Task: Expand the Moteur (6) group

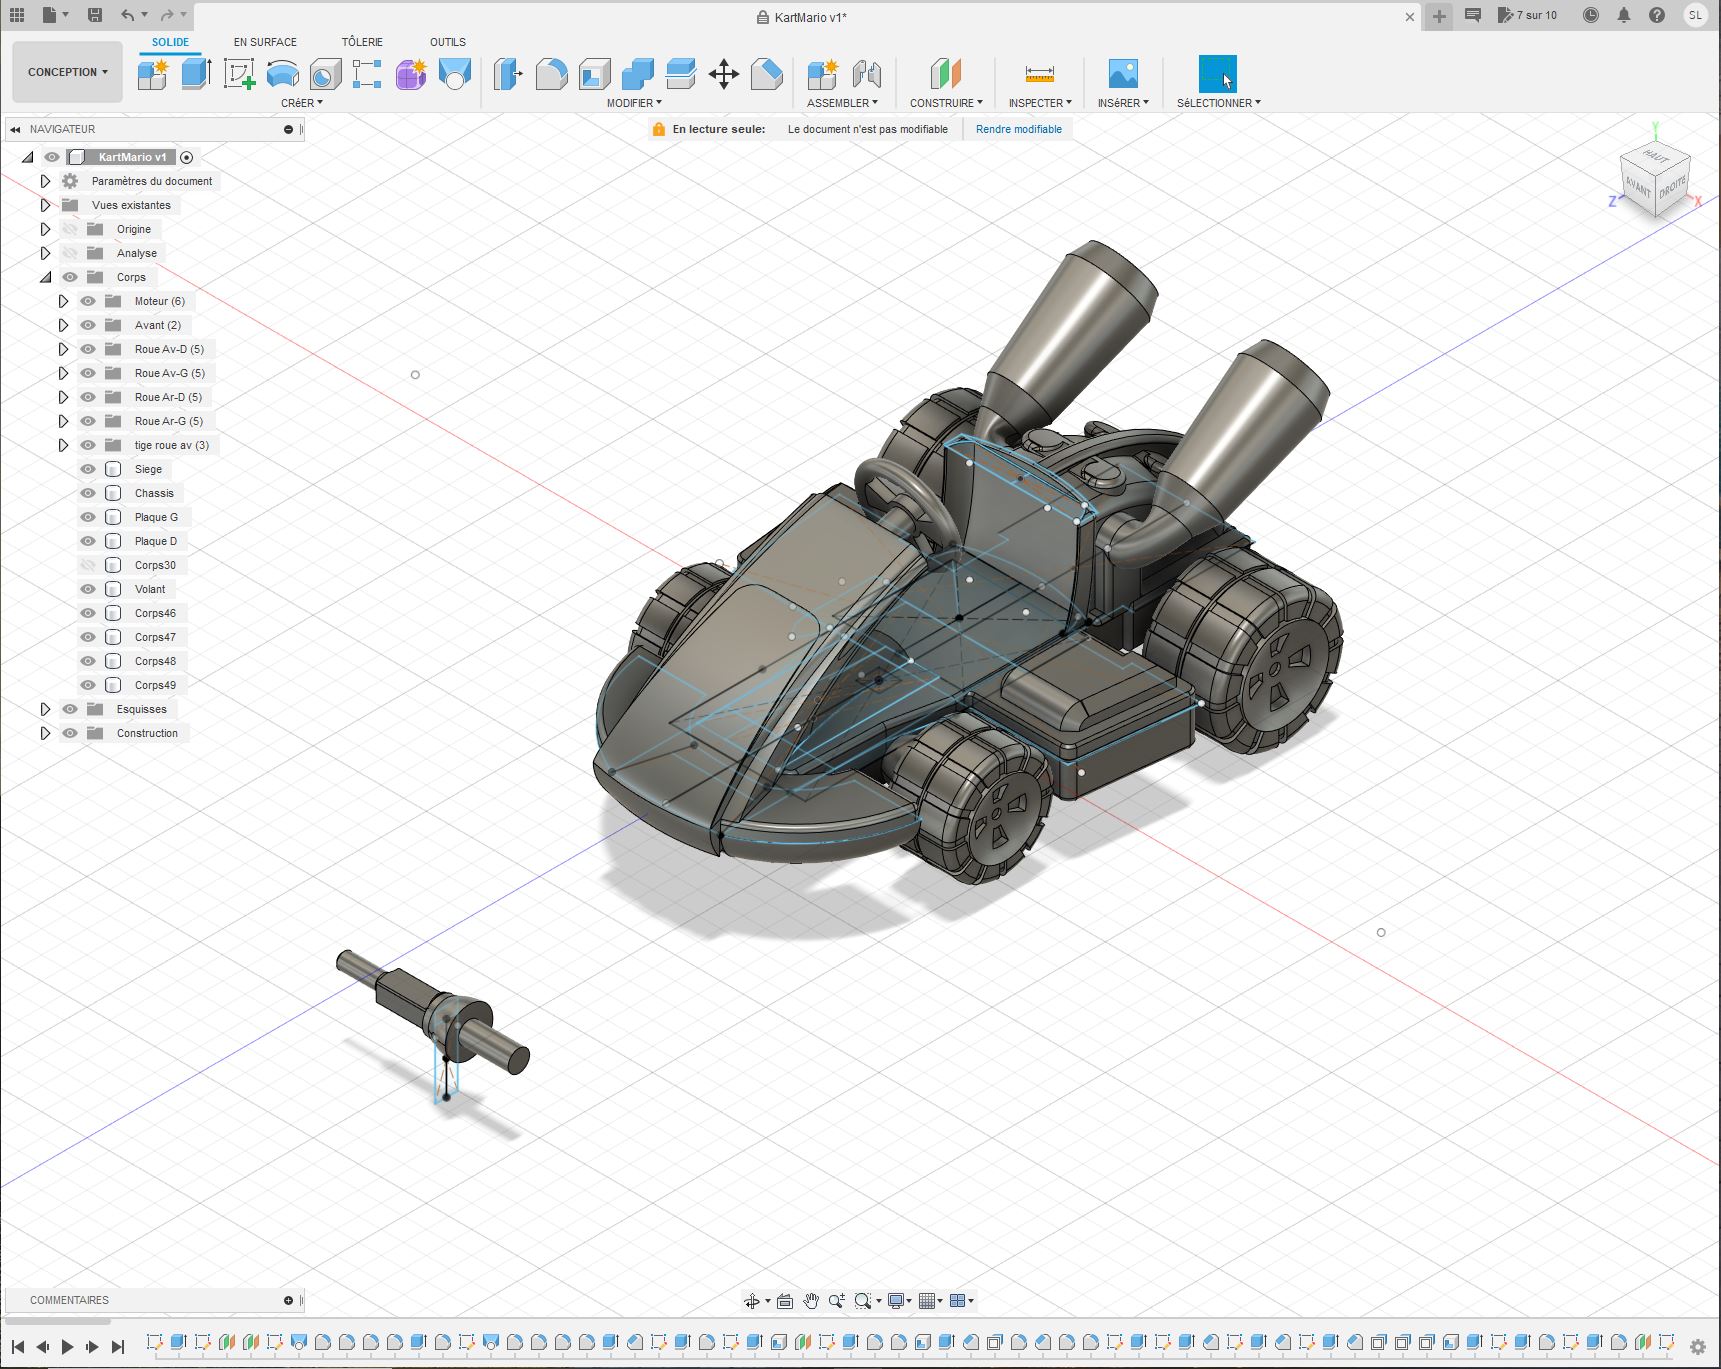Action: tap(63, 301)
